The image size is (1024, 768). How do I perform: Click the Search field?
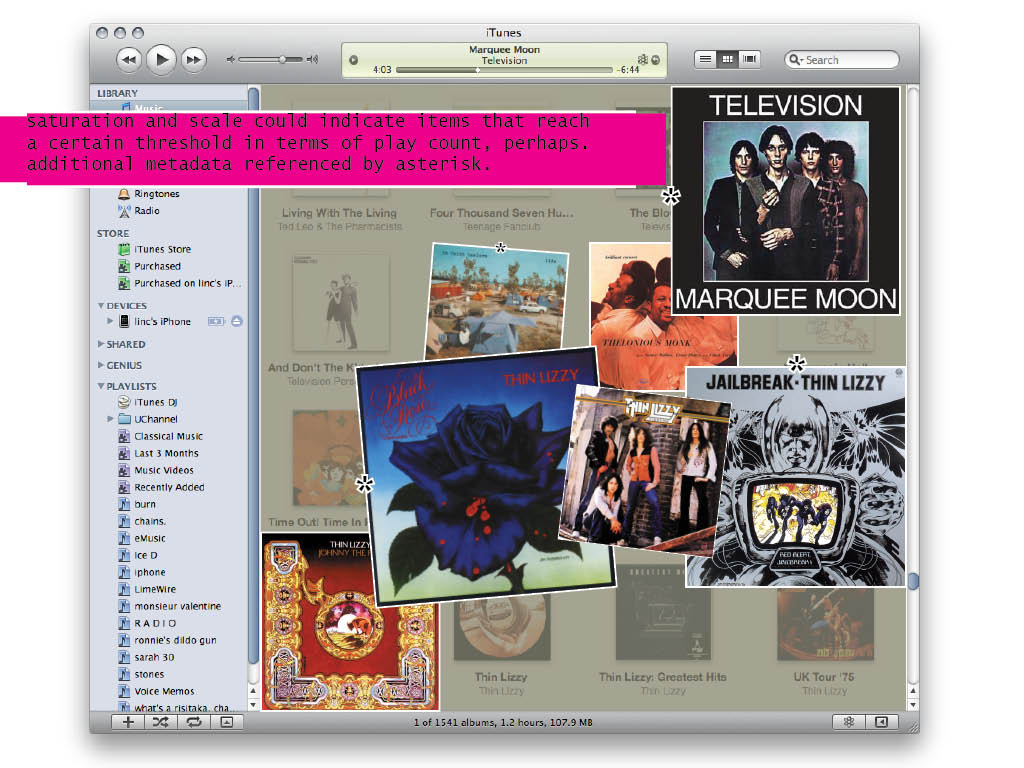point(842,59)
